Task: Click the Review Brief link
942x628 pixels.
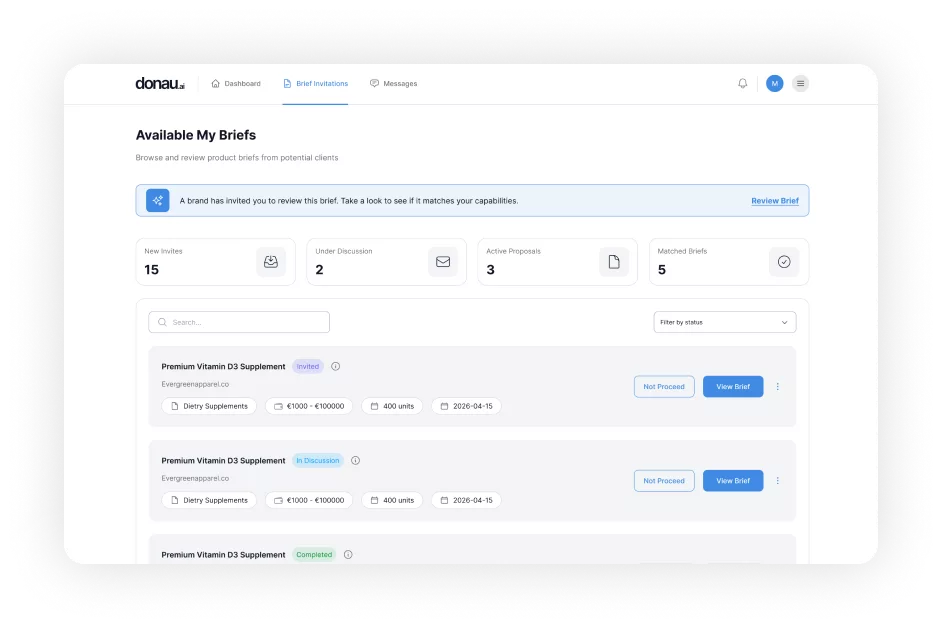Action: point(774,200)
